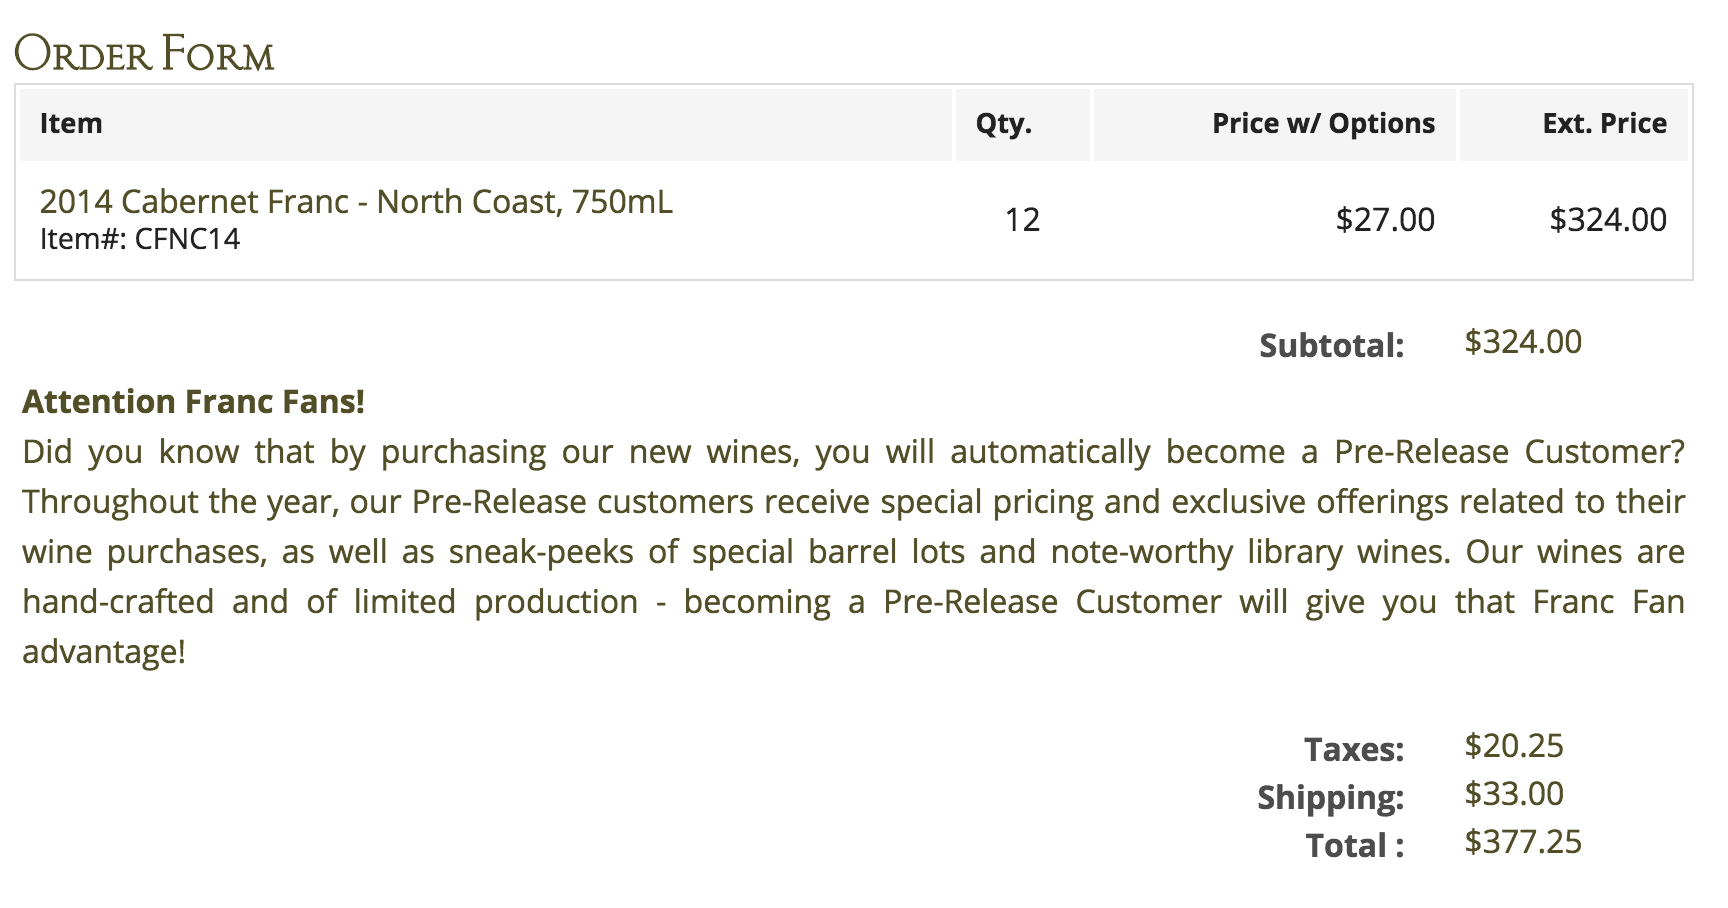Screen dimensions: 1728x908
Task: Click the $27.00 unit price
Action: (1385, 219)
